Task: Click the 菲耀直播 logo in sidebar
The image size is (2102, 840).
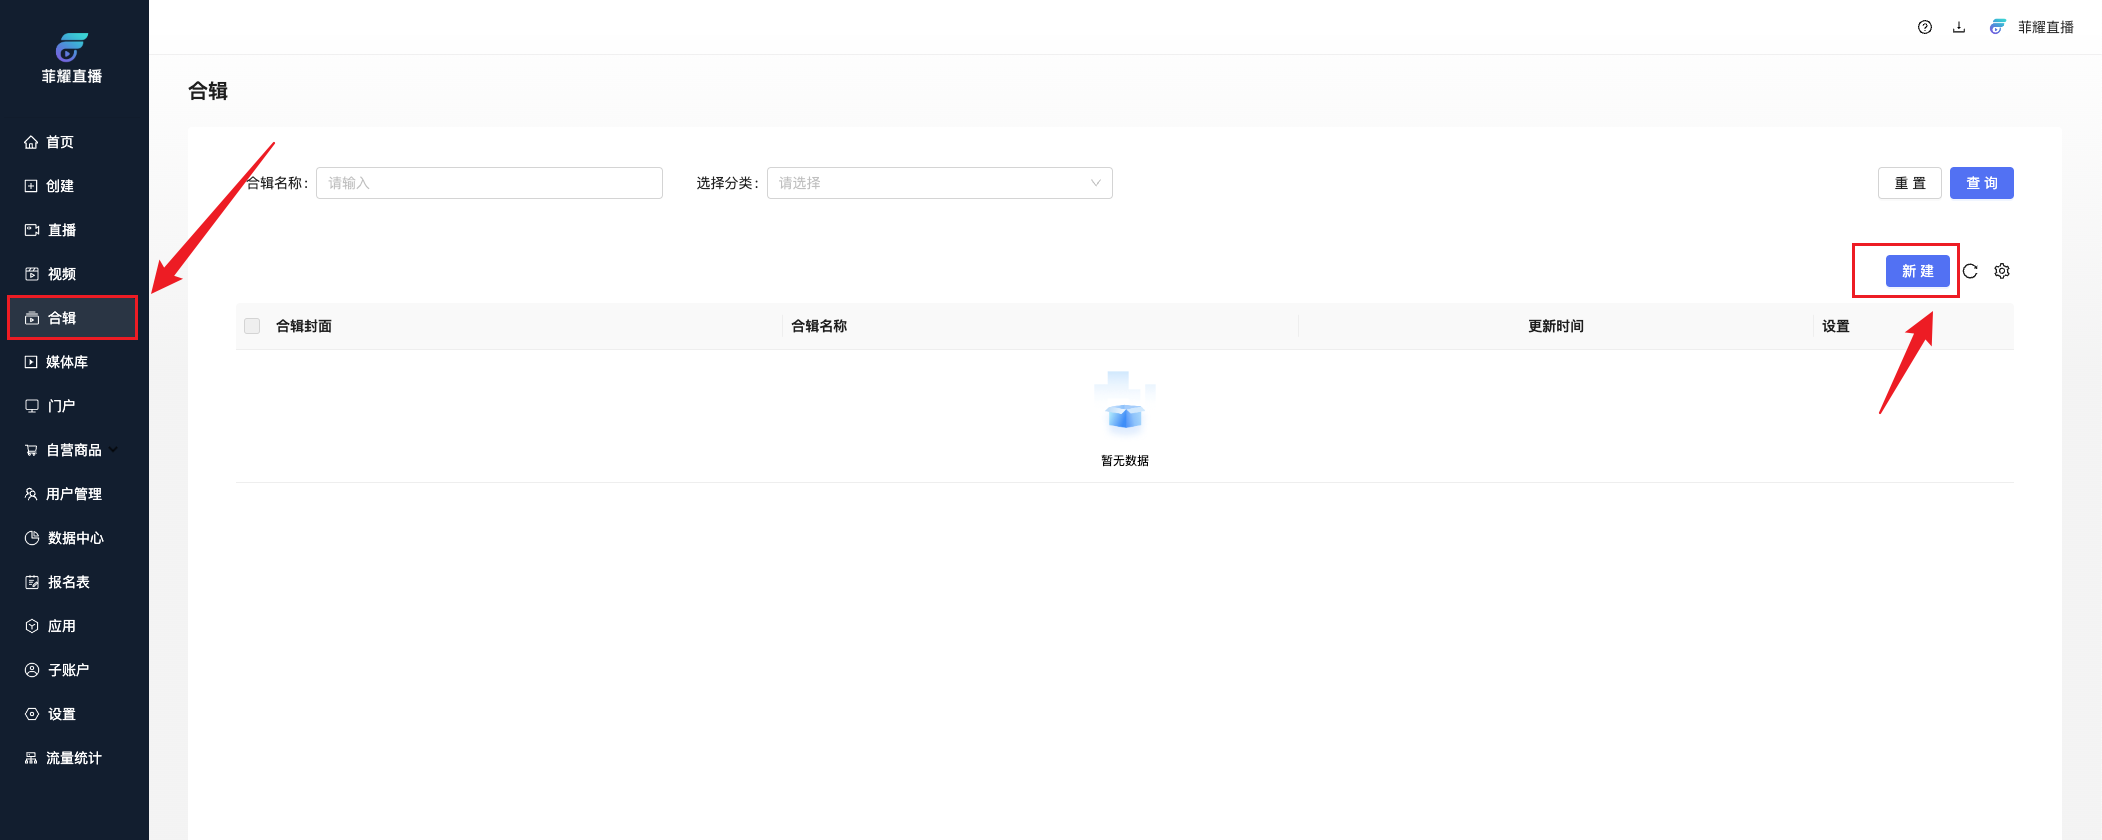Action: (72, 58)
